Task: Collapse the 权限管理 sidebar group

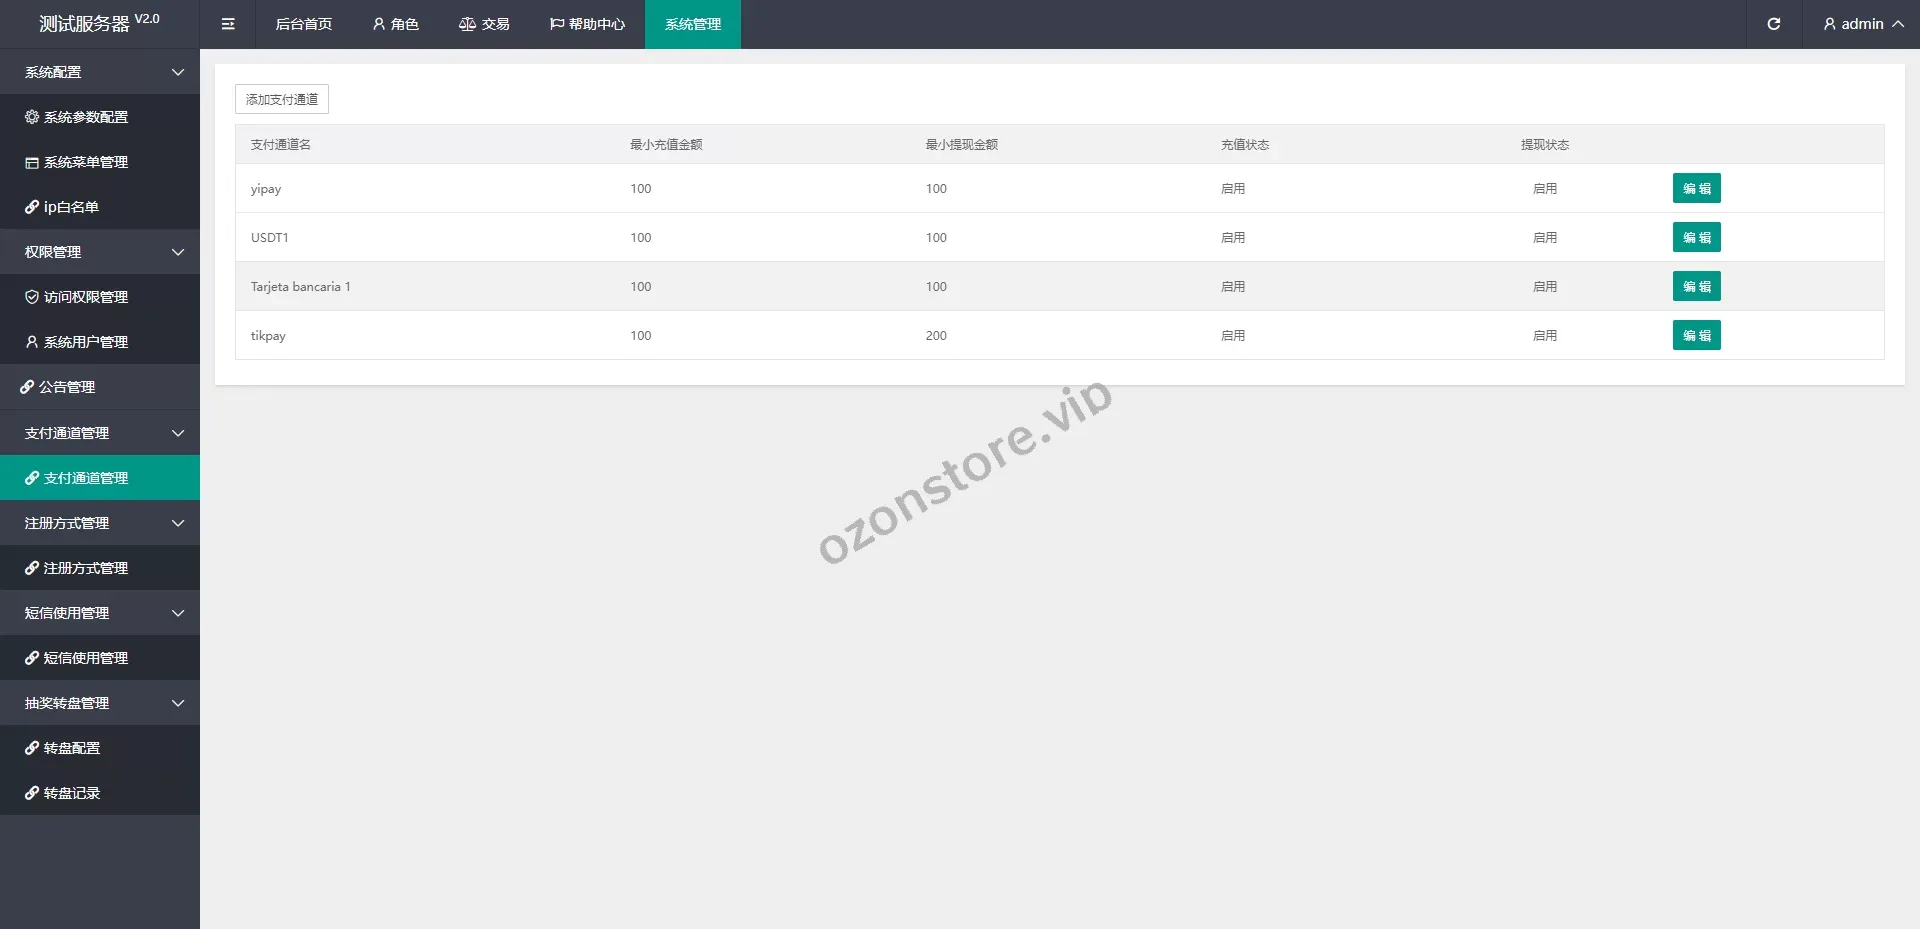Action: [x=100, y=252]
